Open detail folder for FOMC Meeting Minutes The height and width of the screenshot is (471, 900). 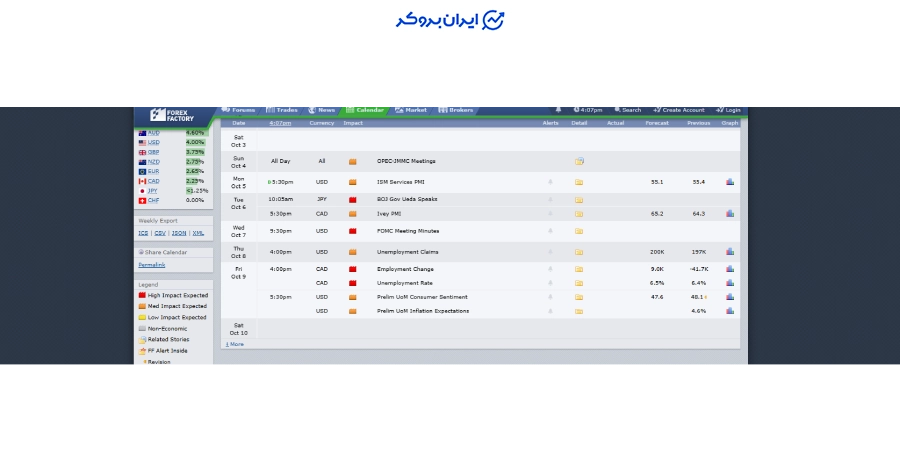point(579,231)
